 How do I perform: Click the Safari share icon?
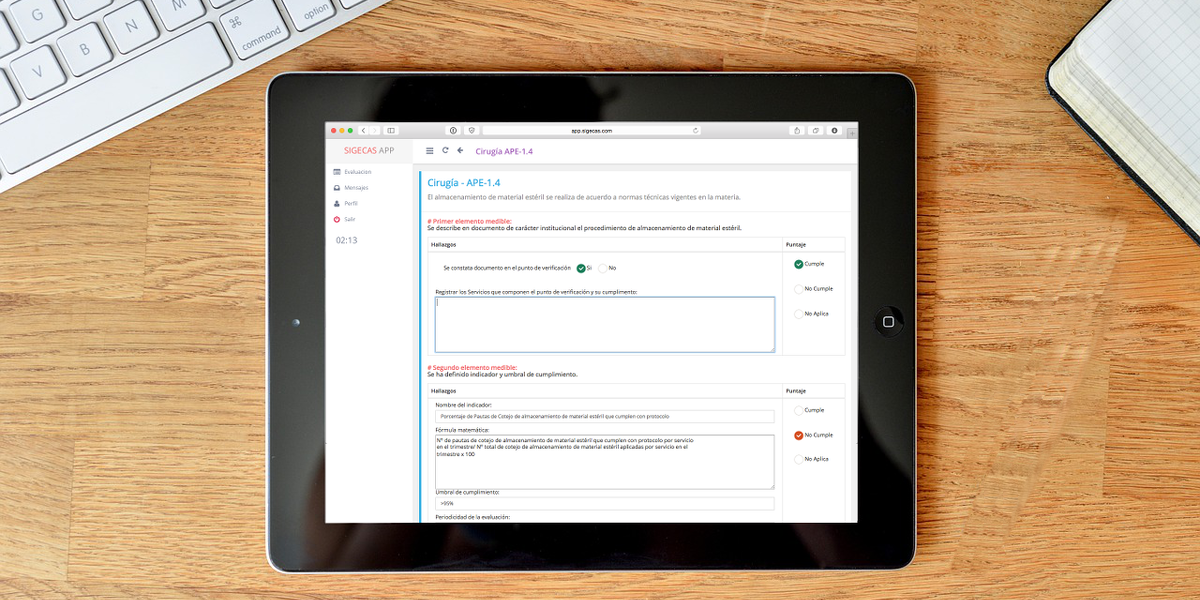pyautogui.click(x=797, y=130)
